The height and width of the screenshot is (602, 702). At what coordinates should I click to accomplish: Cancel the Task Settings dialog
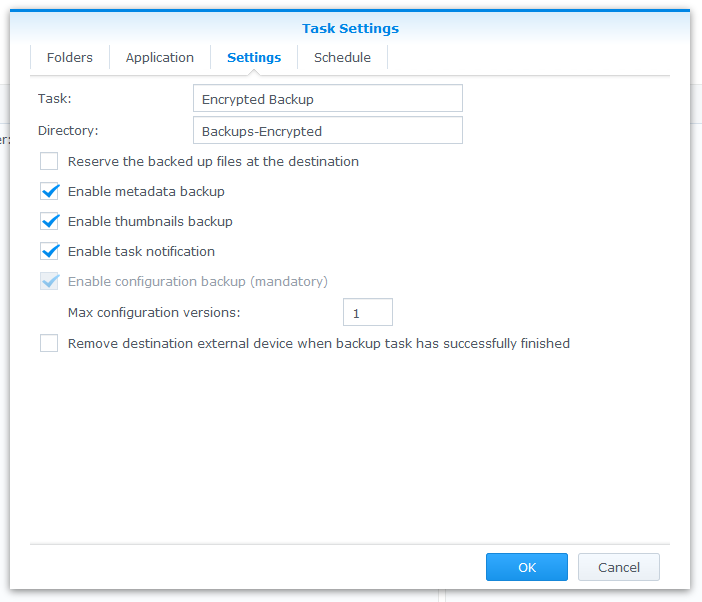[x=618, y=567]
